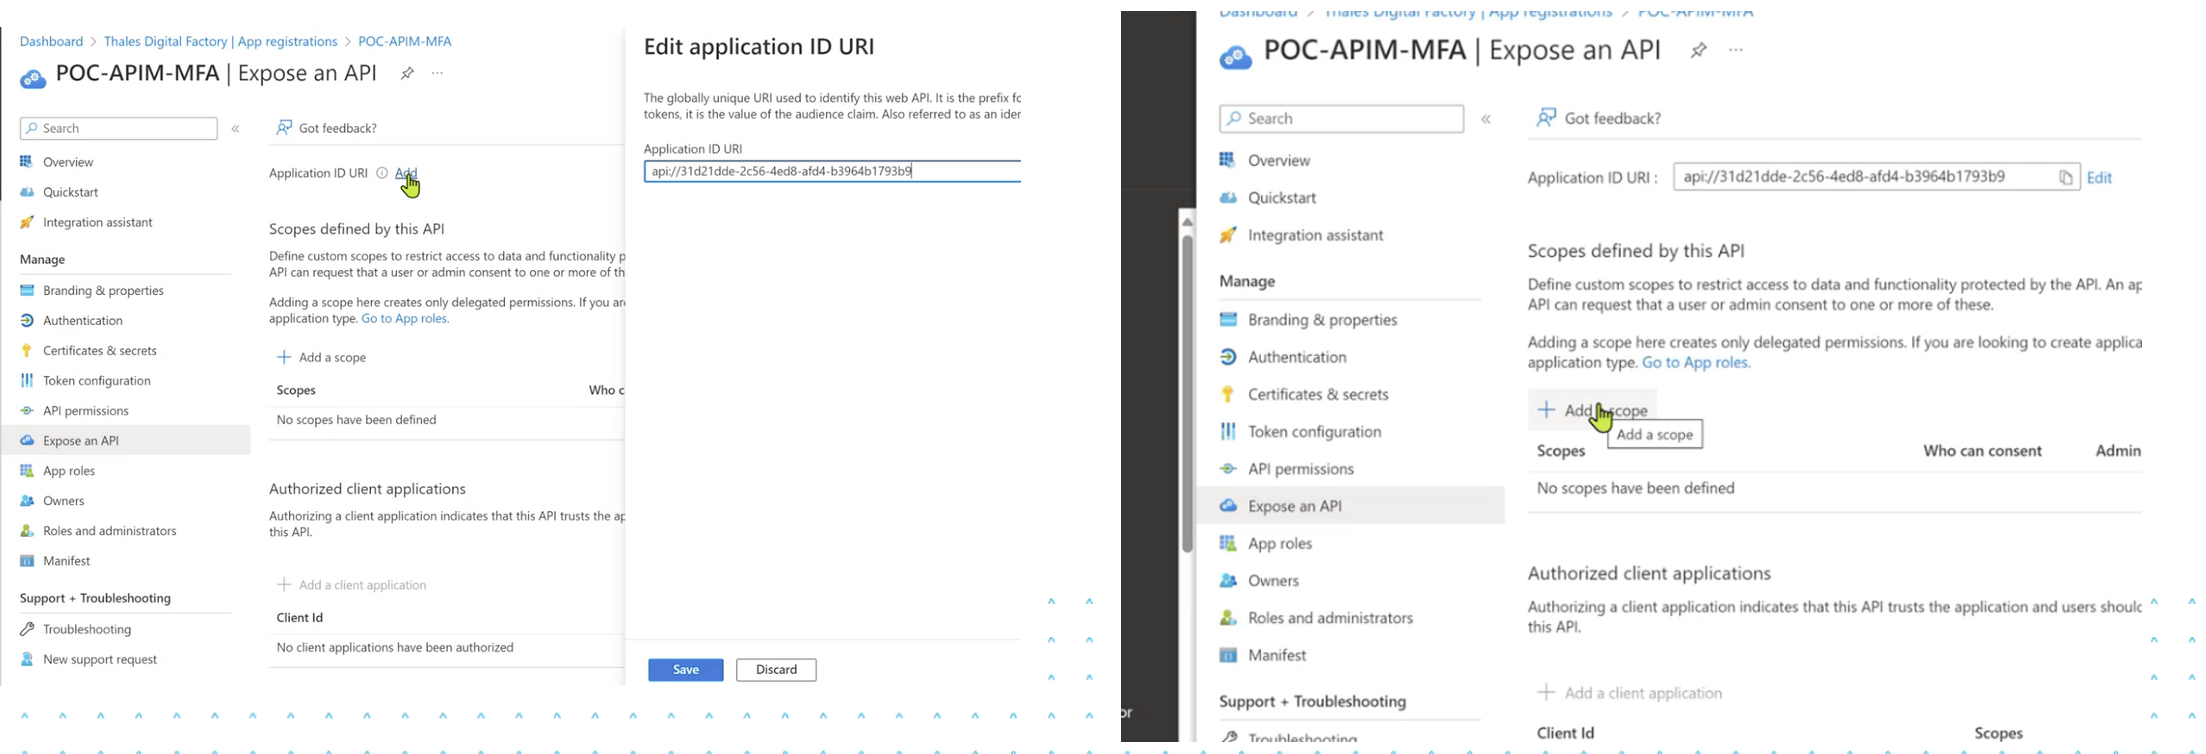Click Manifest icon in left panel sidebar
This screenshot has height=754, width=2206.
point(27,560)
